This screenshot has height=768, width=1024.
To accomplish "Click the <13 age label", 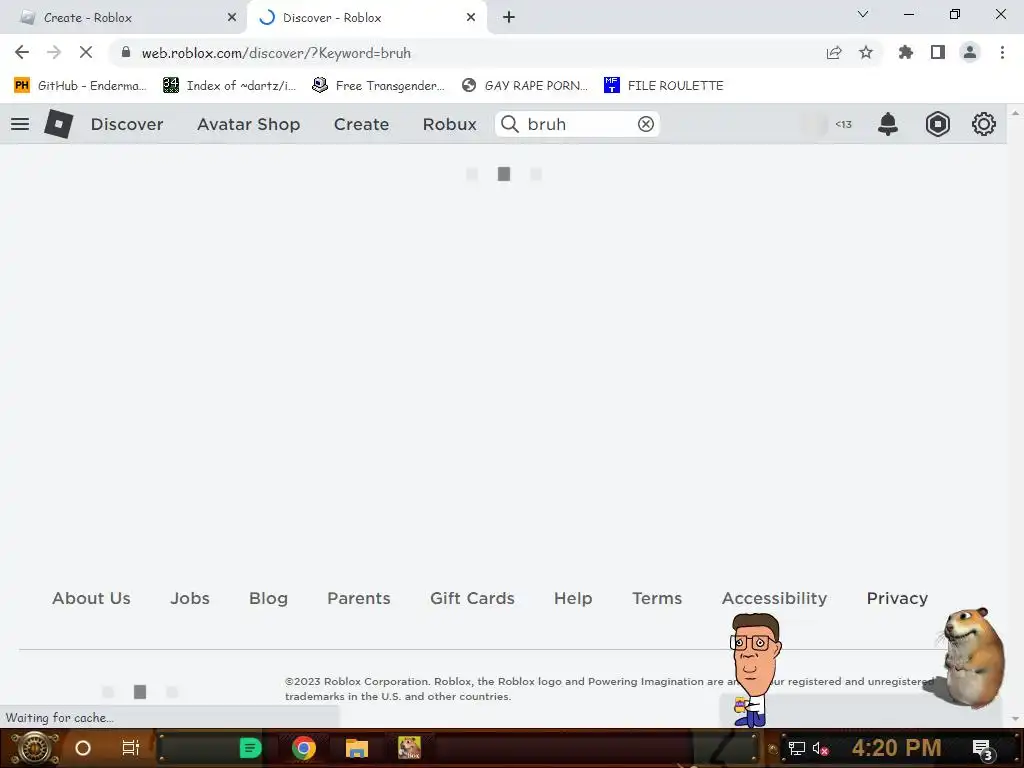I will click(843, 124).
